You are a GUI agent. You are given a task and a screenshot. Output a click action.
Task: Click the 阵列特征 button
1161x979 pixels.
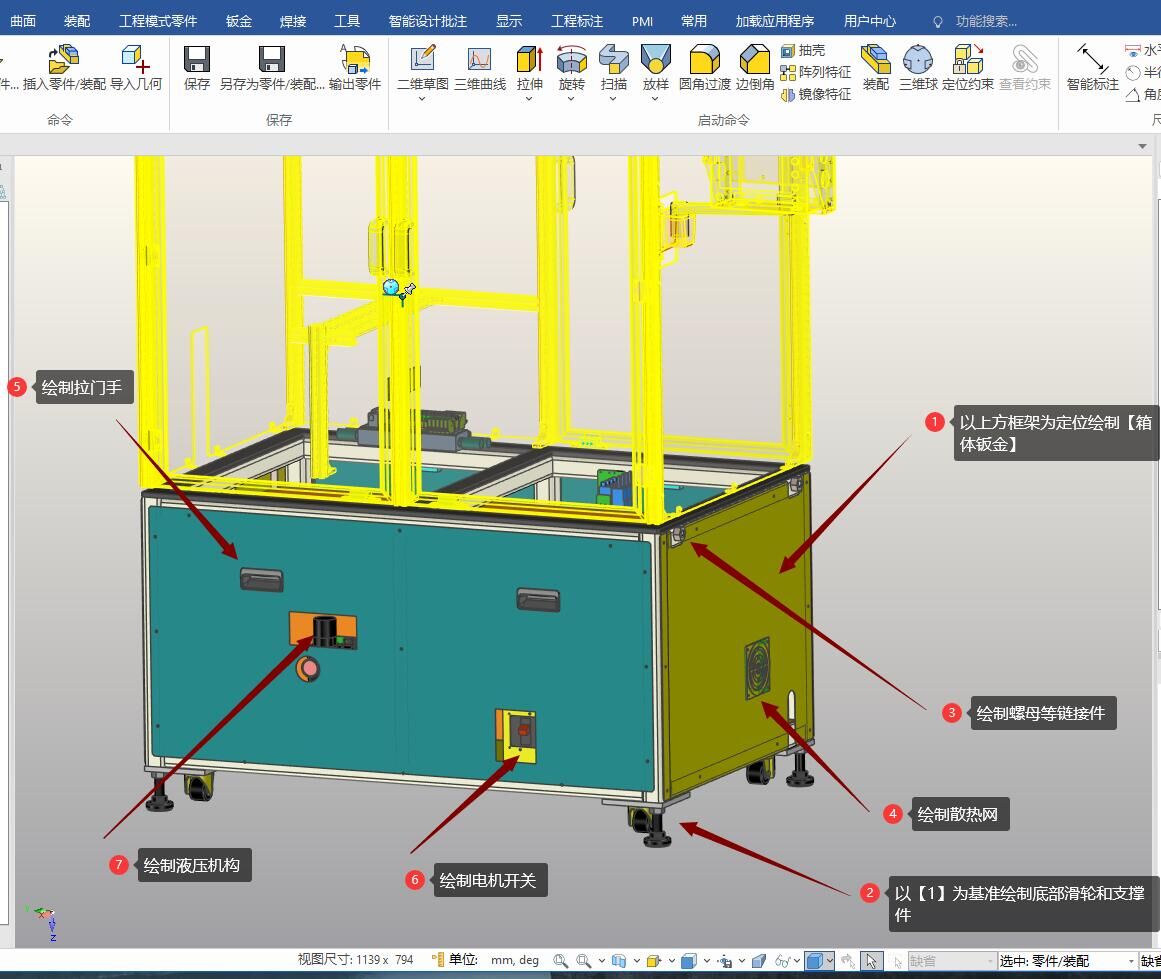coord(816,72)
